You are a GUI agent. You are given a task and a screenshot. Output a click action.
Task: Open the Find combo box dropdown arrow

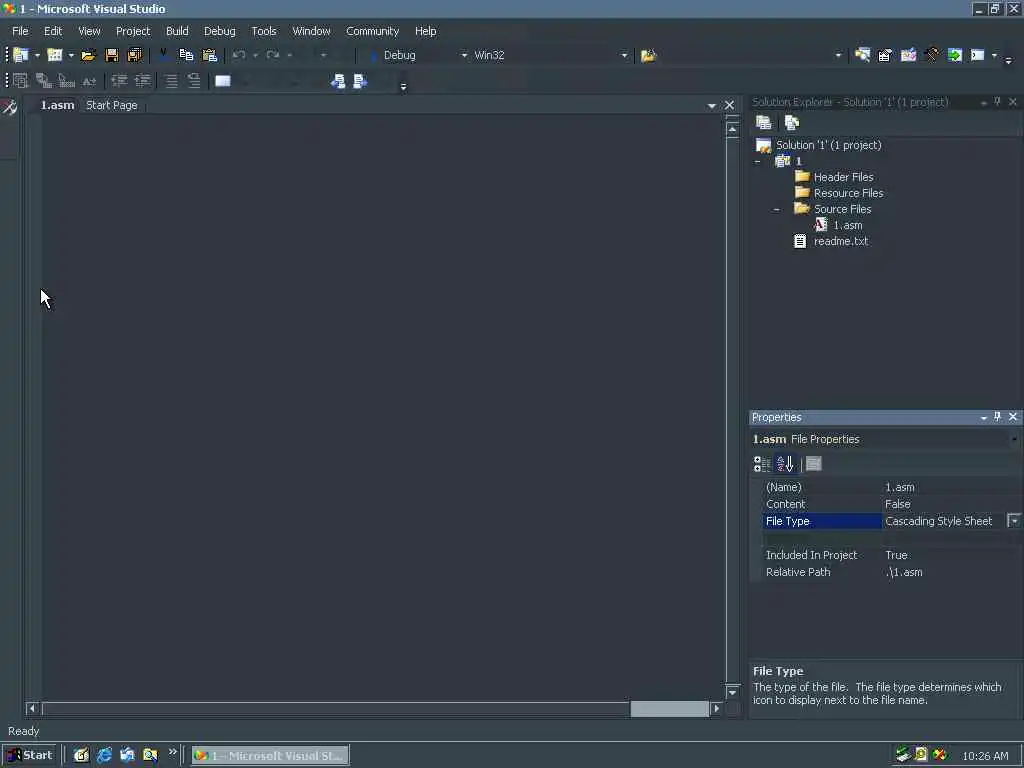tap(839, 56)
